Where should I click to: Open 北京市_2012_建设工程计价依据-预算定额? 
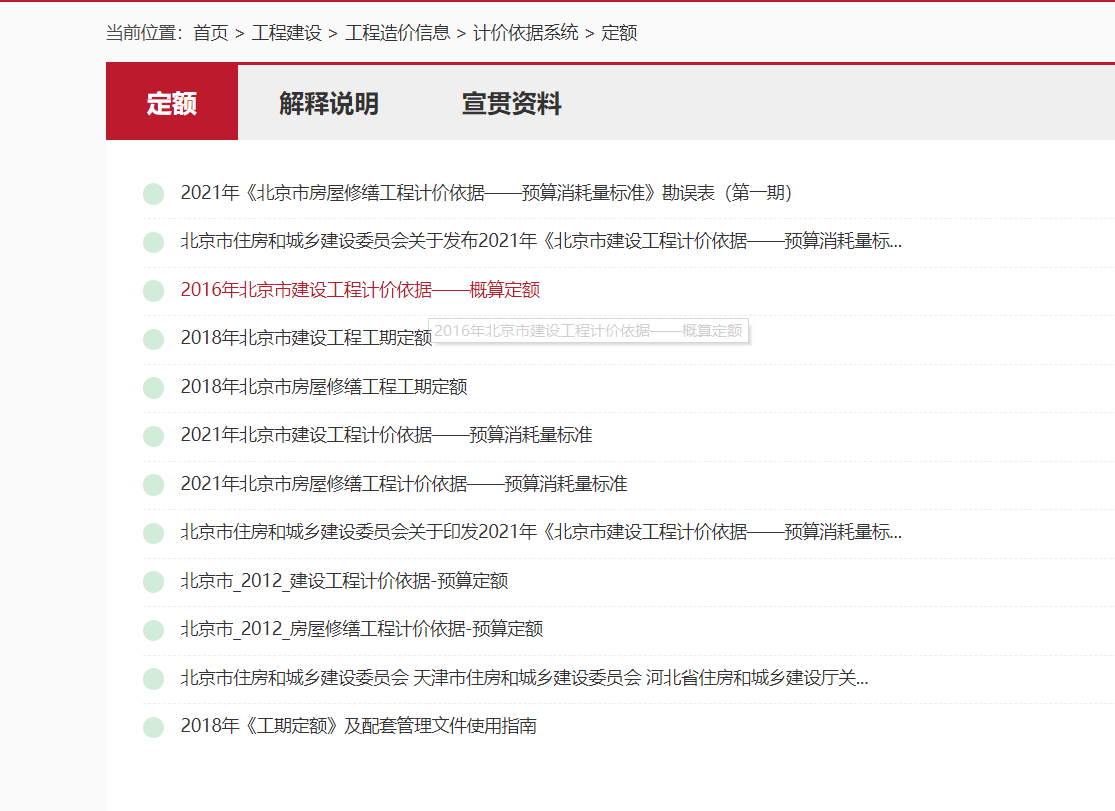pyautogui.click(x=344, y=581)
